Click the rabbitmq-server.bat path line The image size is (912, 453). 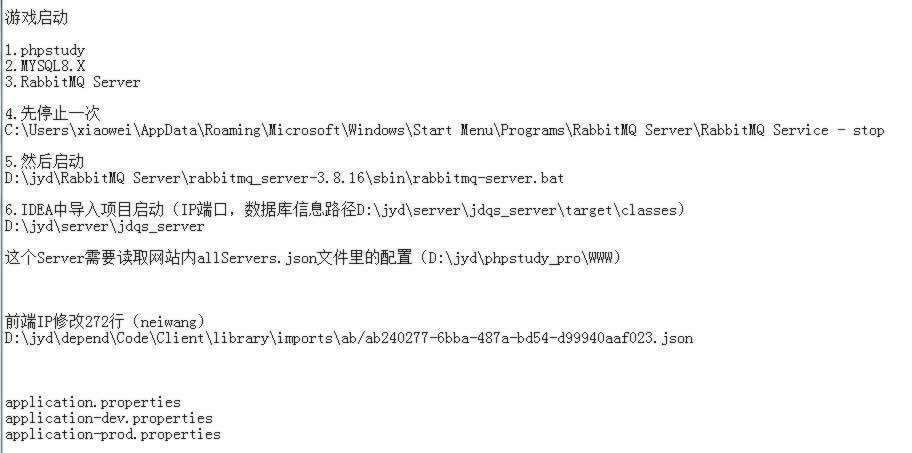pos(284,179)
